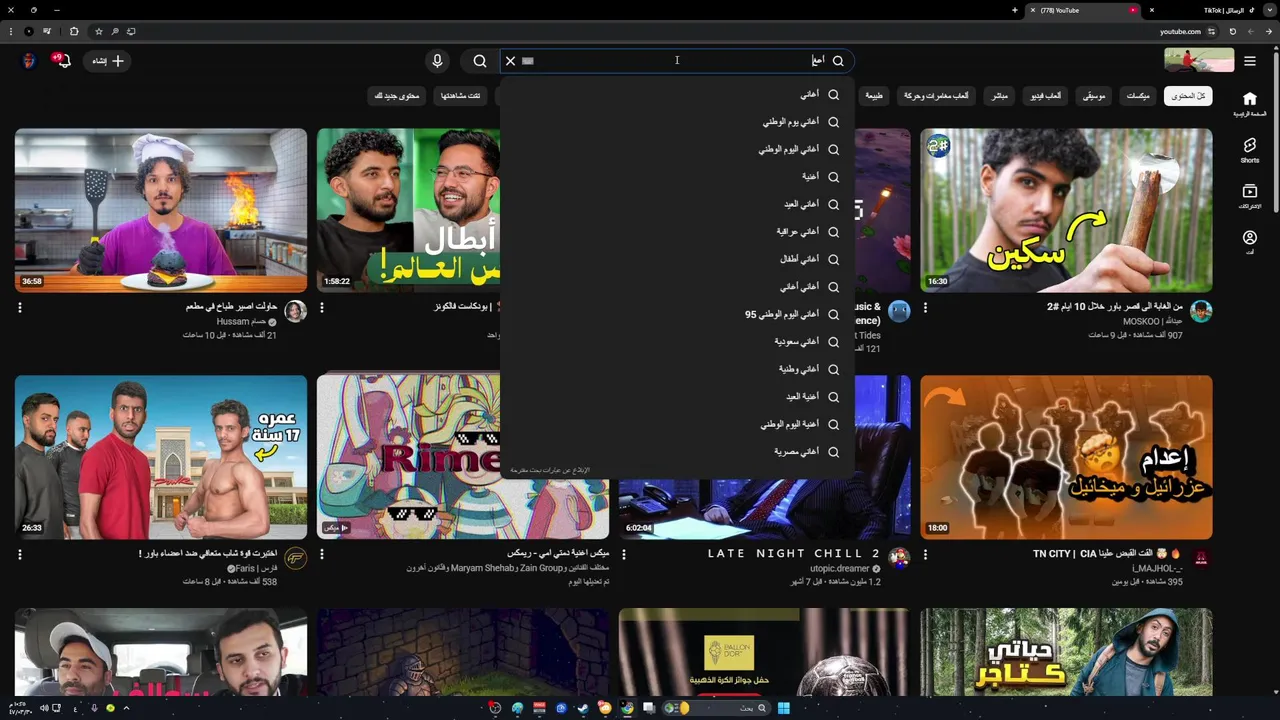
Task: Select the كل المحتوى filter chip
Action: tap(1187, 96)
